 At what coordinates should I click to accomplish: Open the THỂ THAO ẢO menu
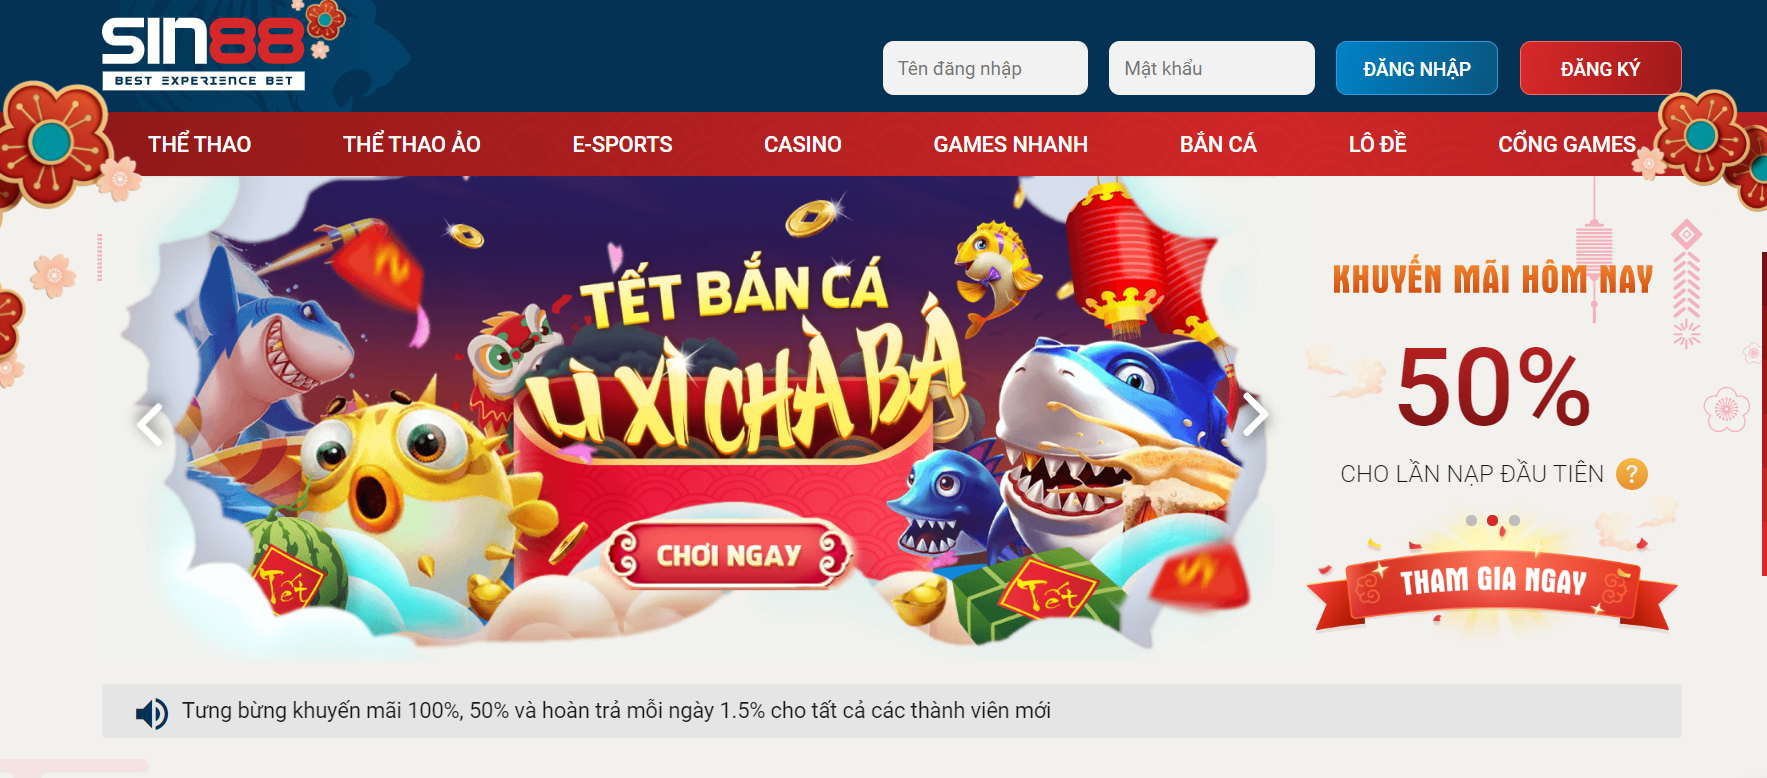point(412,144)
